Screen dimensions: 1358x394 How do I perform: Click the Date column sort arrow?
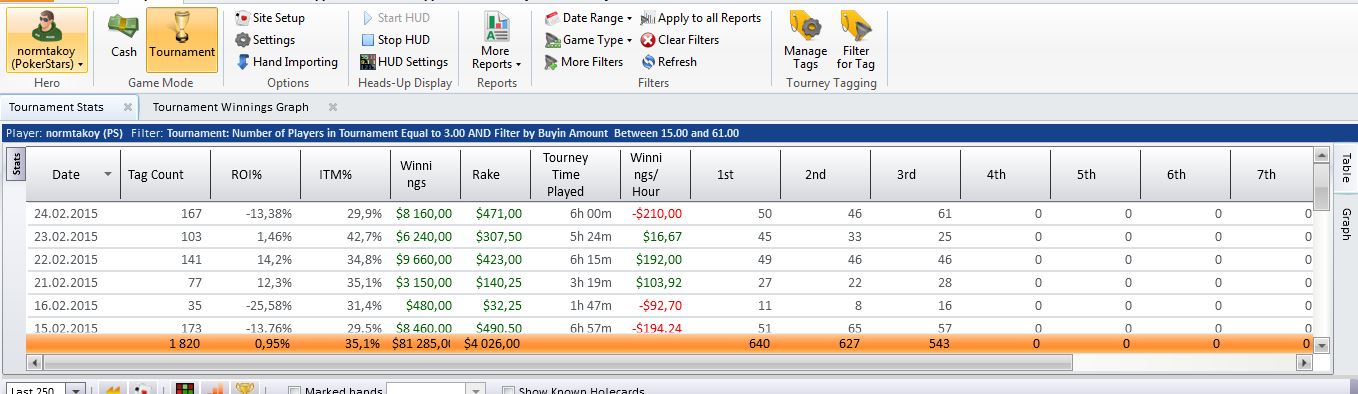click(x=108, y=174)
